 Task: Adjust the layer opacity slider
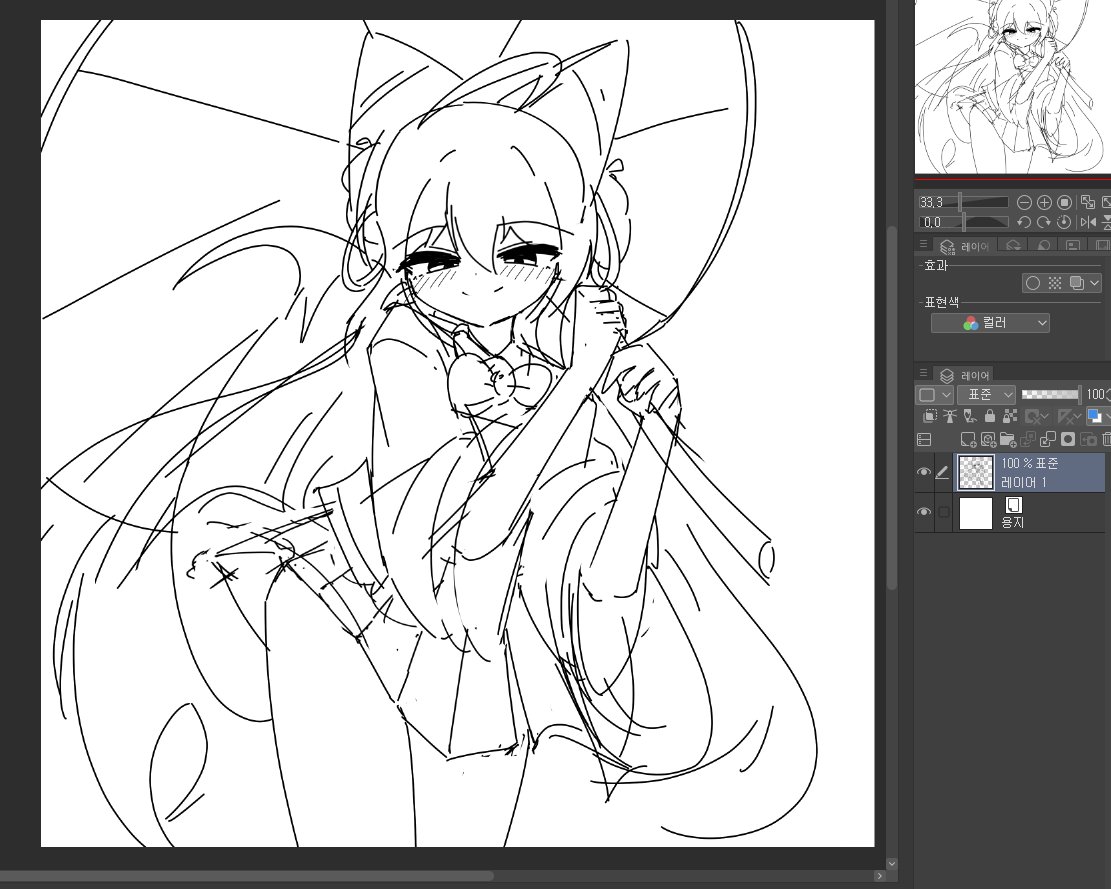coord(1051,395)
